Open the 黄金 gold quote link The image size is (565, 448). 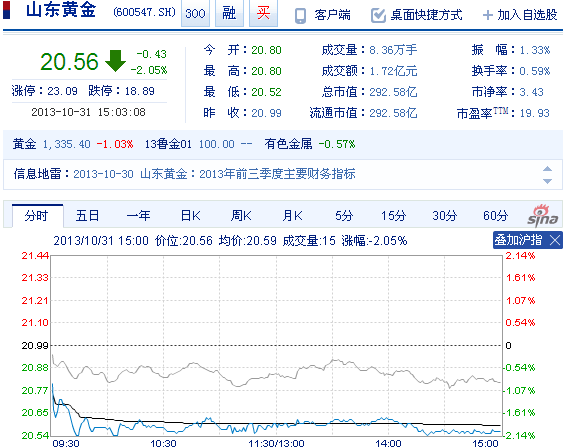[24, 144]
